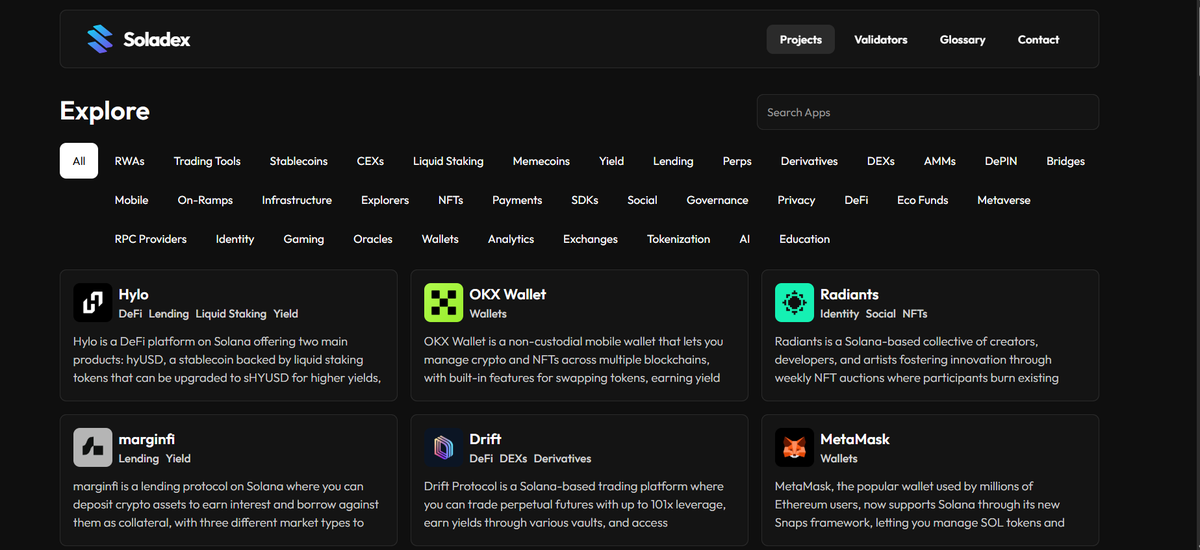The width and height of the screenshot is (1200, 550).
Task: Open the marginfi logo icon
Action: pyautogui.click(x=93, y=448)
